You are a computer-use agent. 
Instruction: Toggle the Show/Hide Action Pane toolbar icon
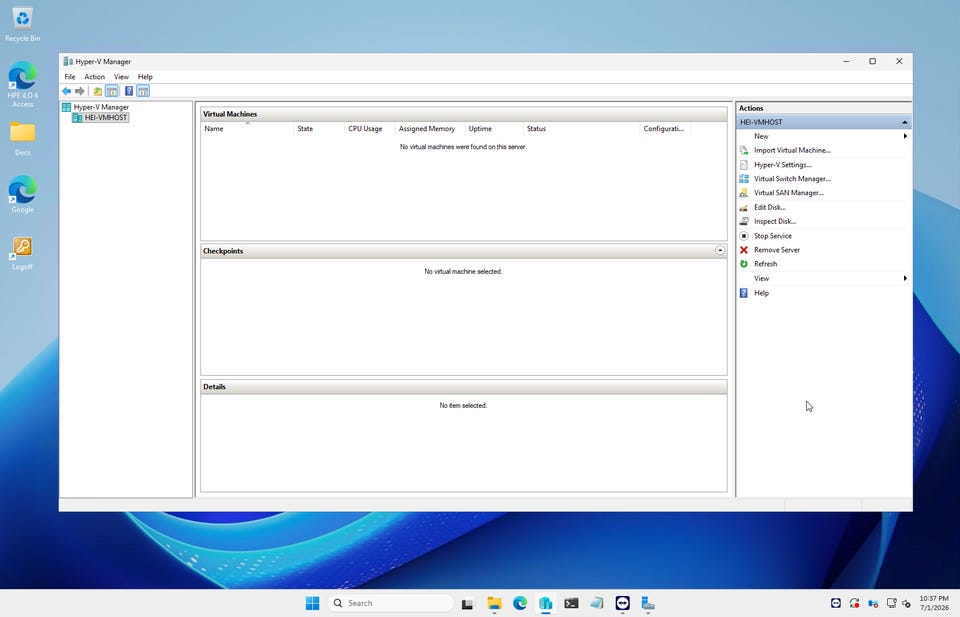pyautogui.click(x=143, y=91)
